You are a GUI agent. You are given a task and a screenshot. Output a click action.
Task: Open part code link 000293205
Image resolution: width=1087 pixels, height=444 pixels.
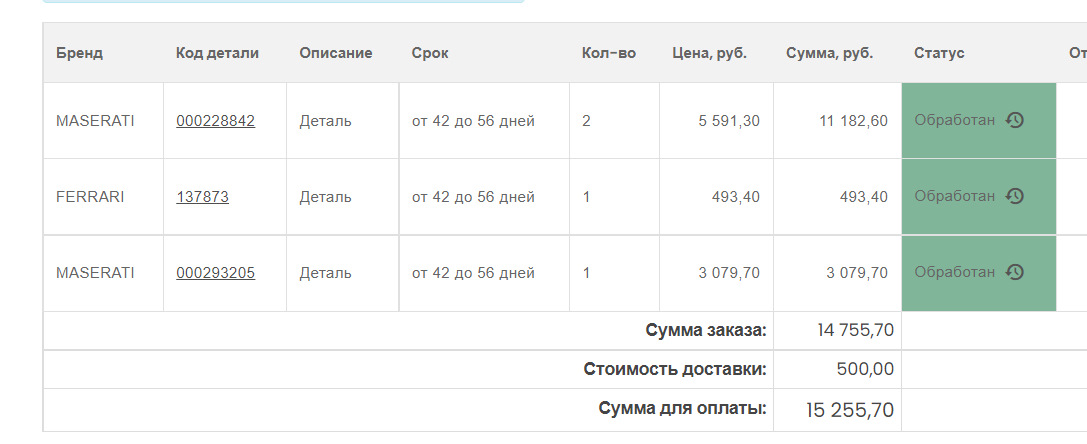pos(215,273)
